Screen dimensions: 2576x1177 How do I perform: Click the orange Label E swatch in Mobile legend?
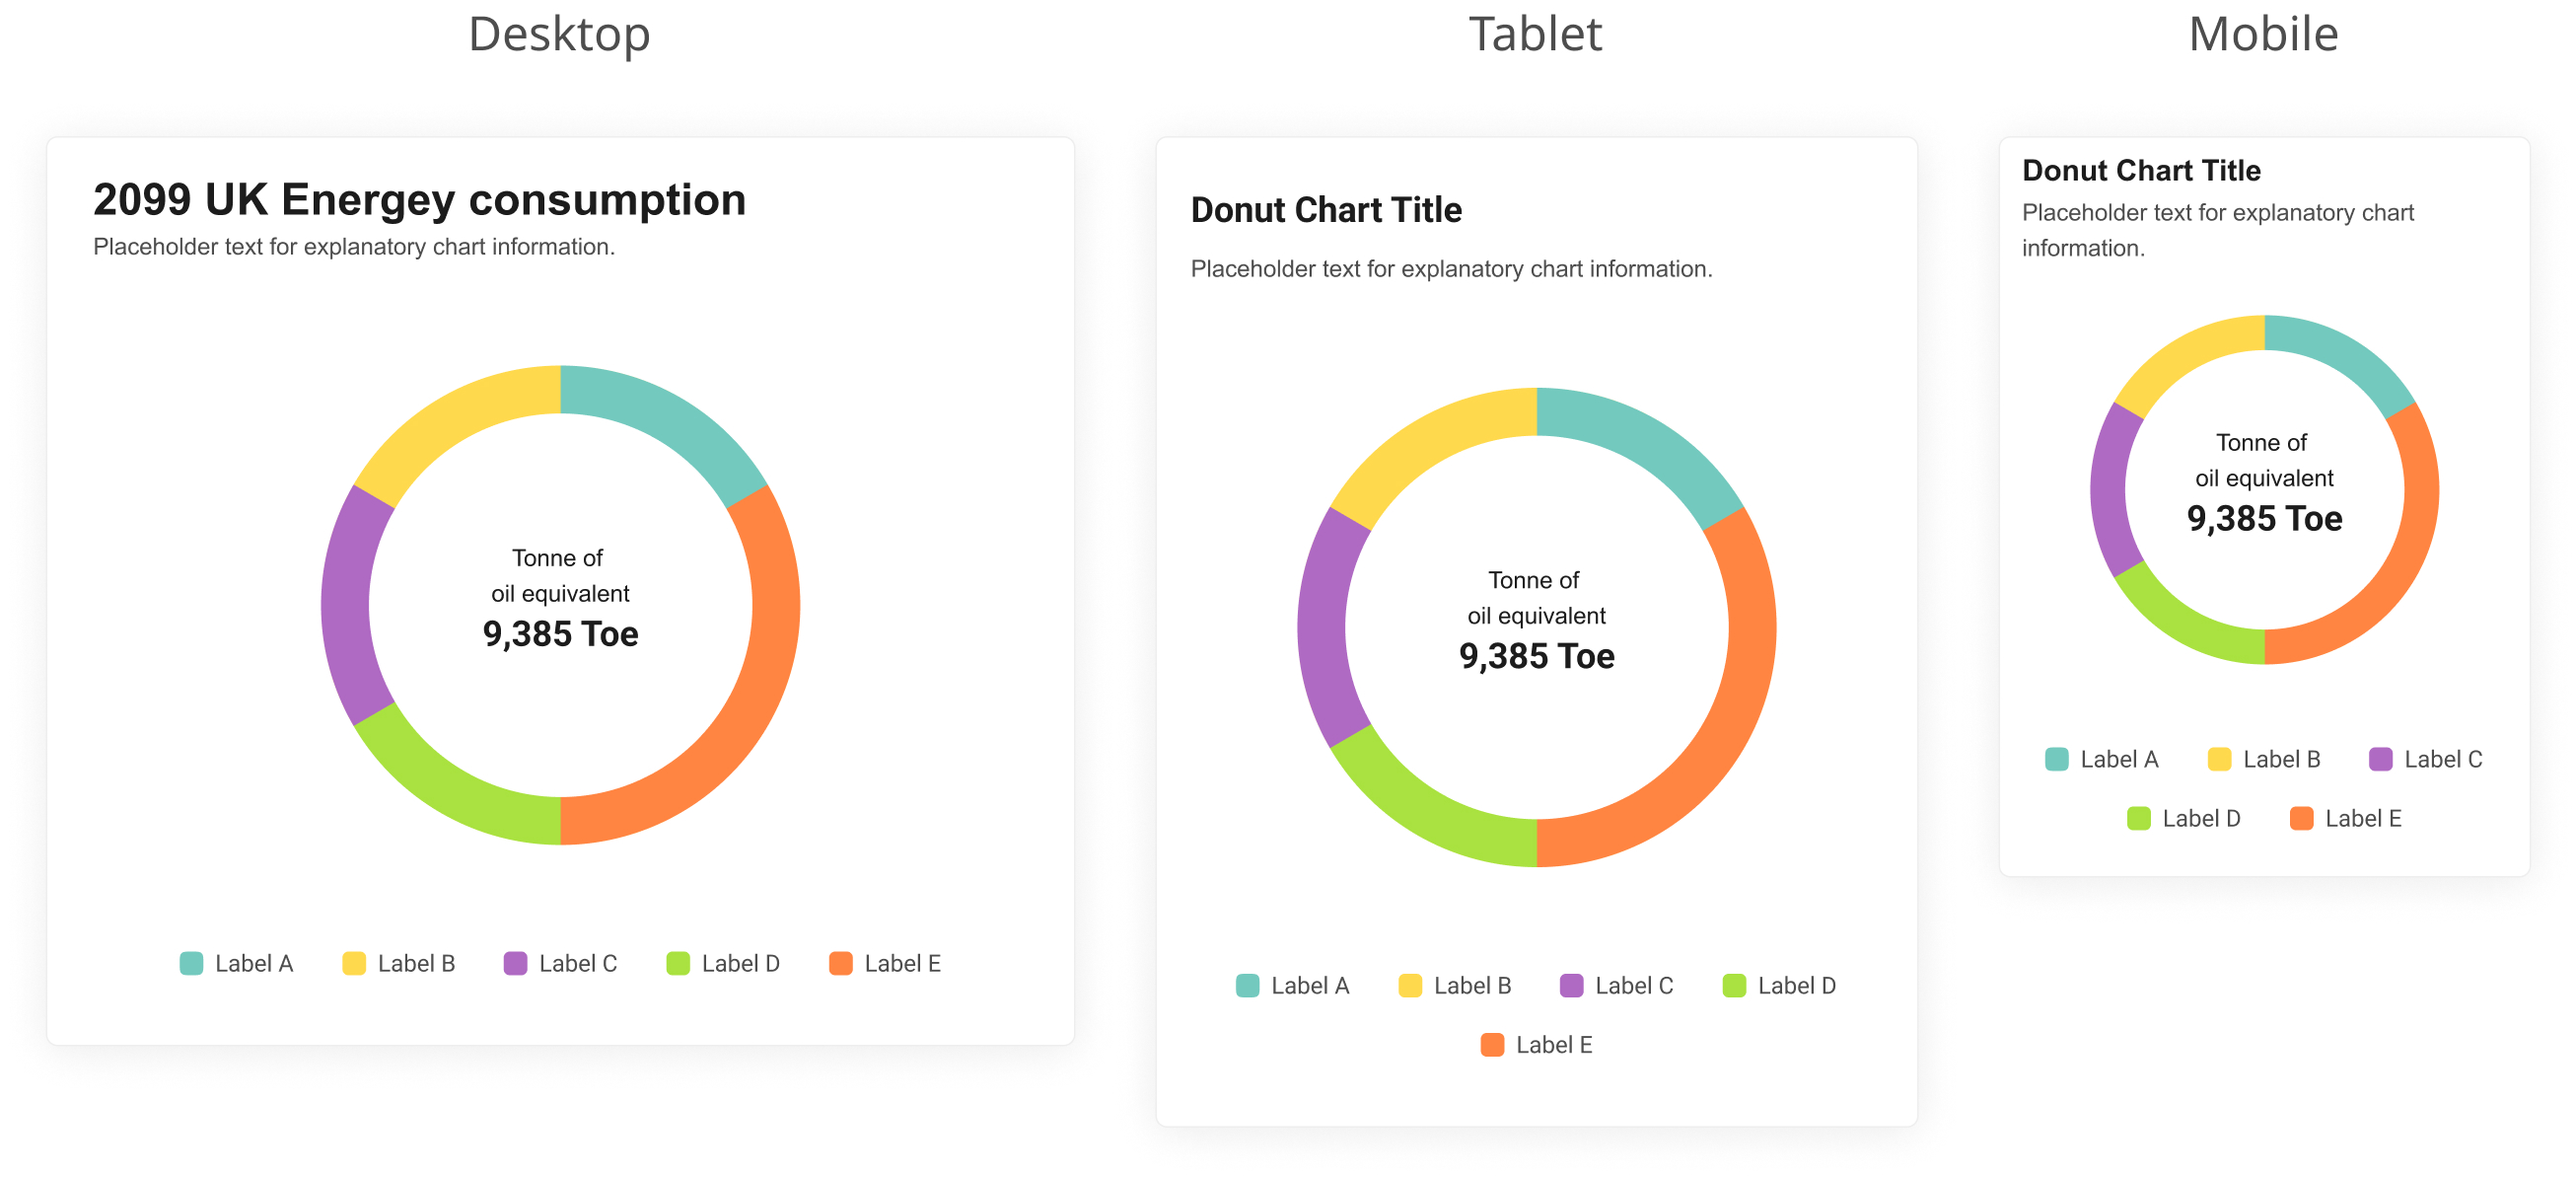(x=2301, y=818)
